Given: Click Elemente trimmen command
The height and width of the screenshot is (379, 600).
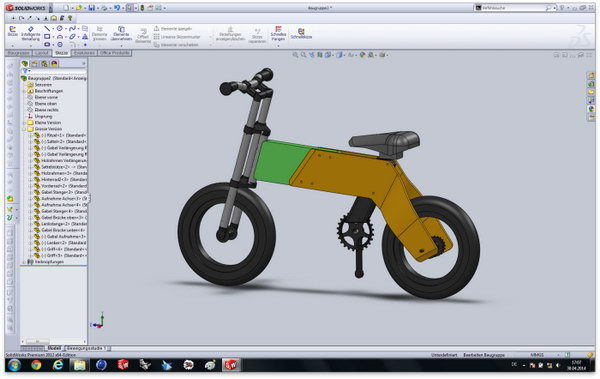Looking at the screenshot, I should (99, 33).
